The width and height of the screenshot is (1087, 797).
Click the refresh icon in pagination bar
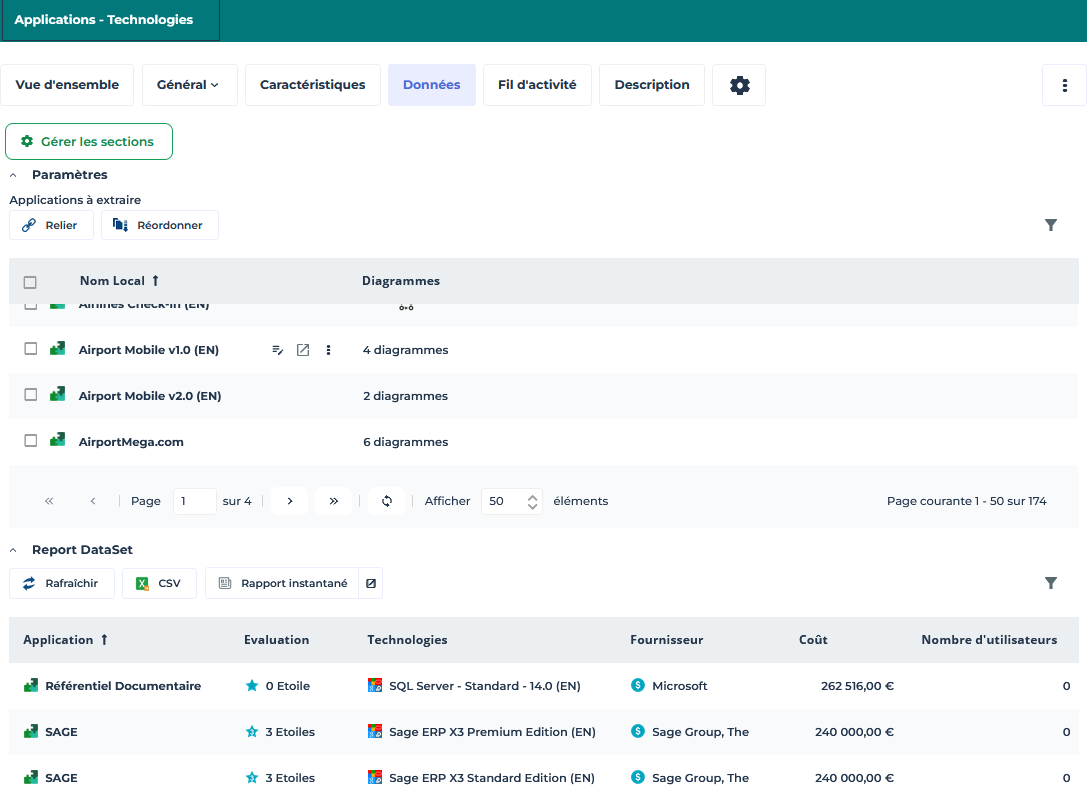(x=387, y=501)
